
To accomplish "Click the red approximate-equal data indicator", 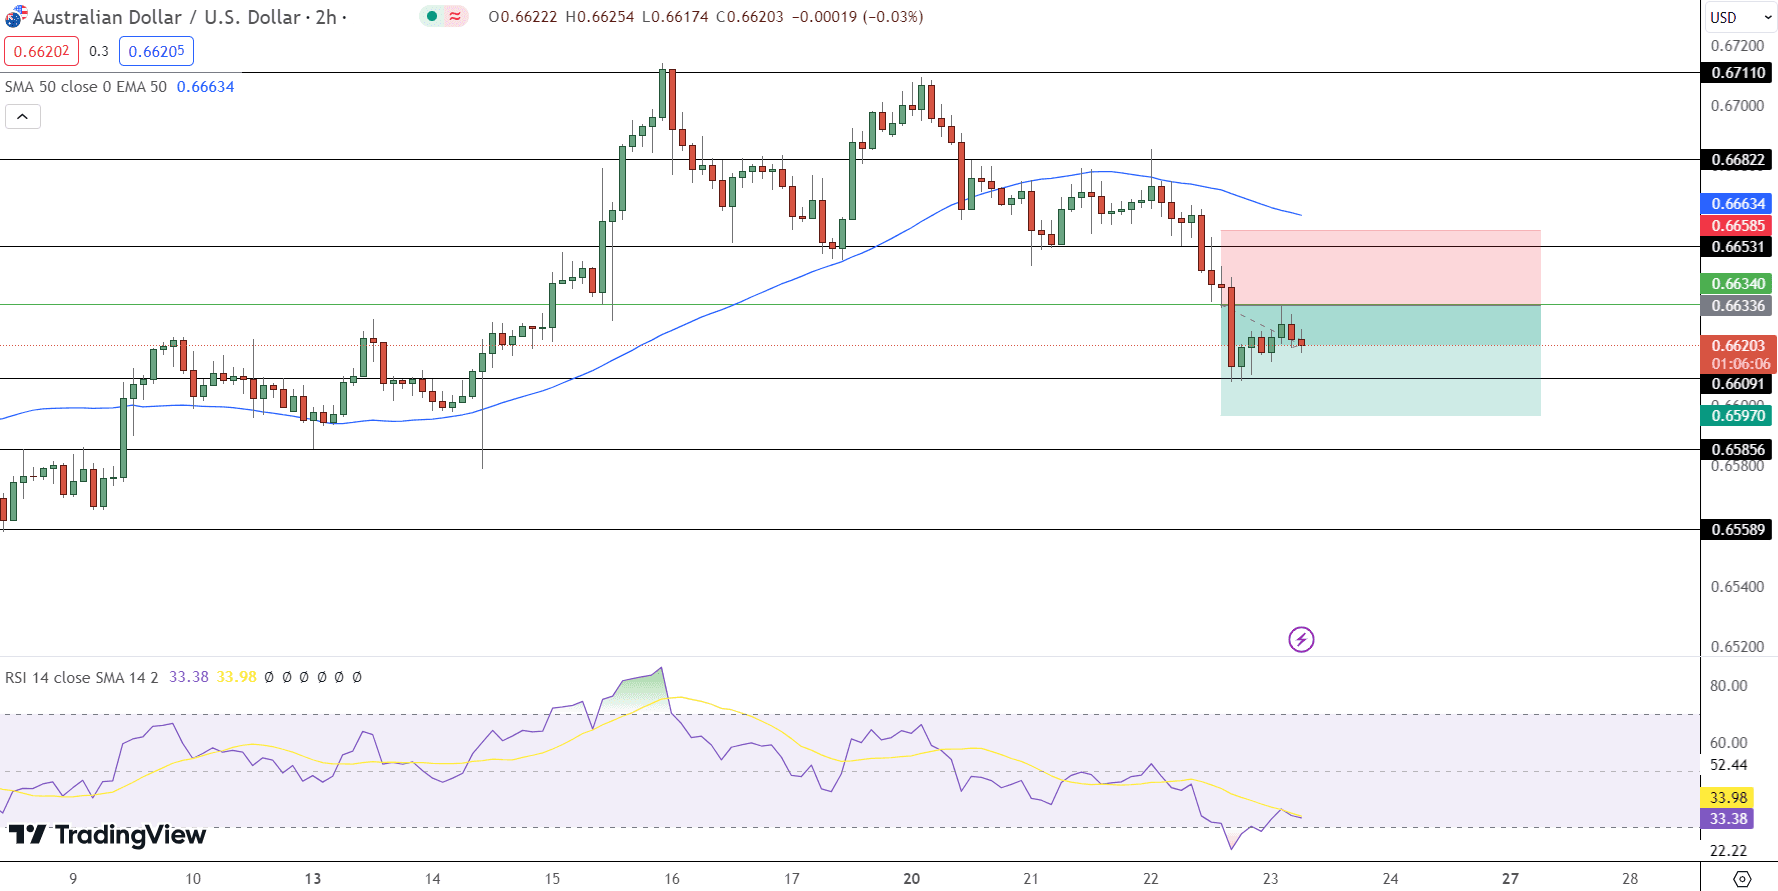I will pos(455,16).
